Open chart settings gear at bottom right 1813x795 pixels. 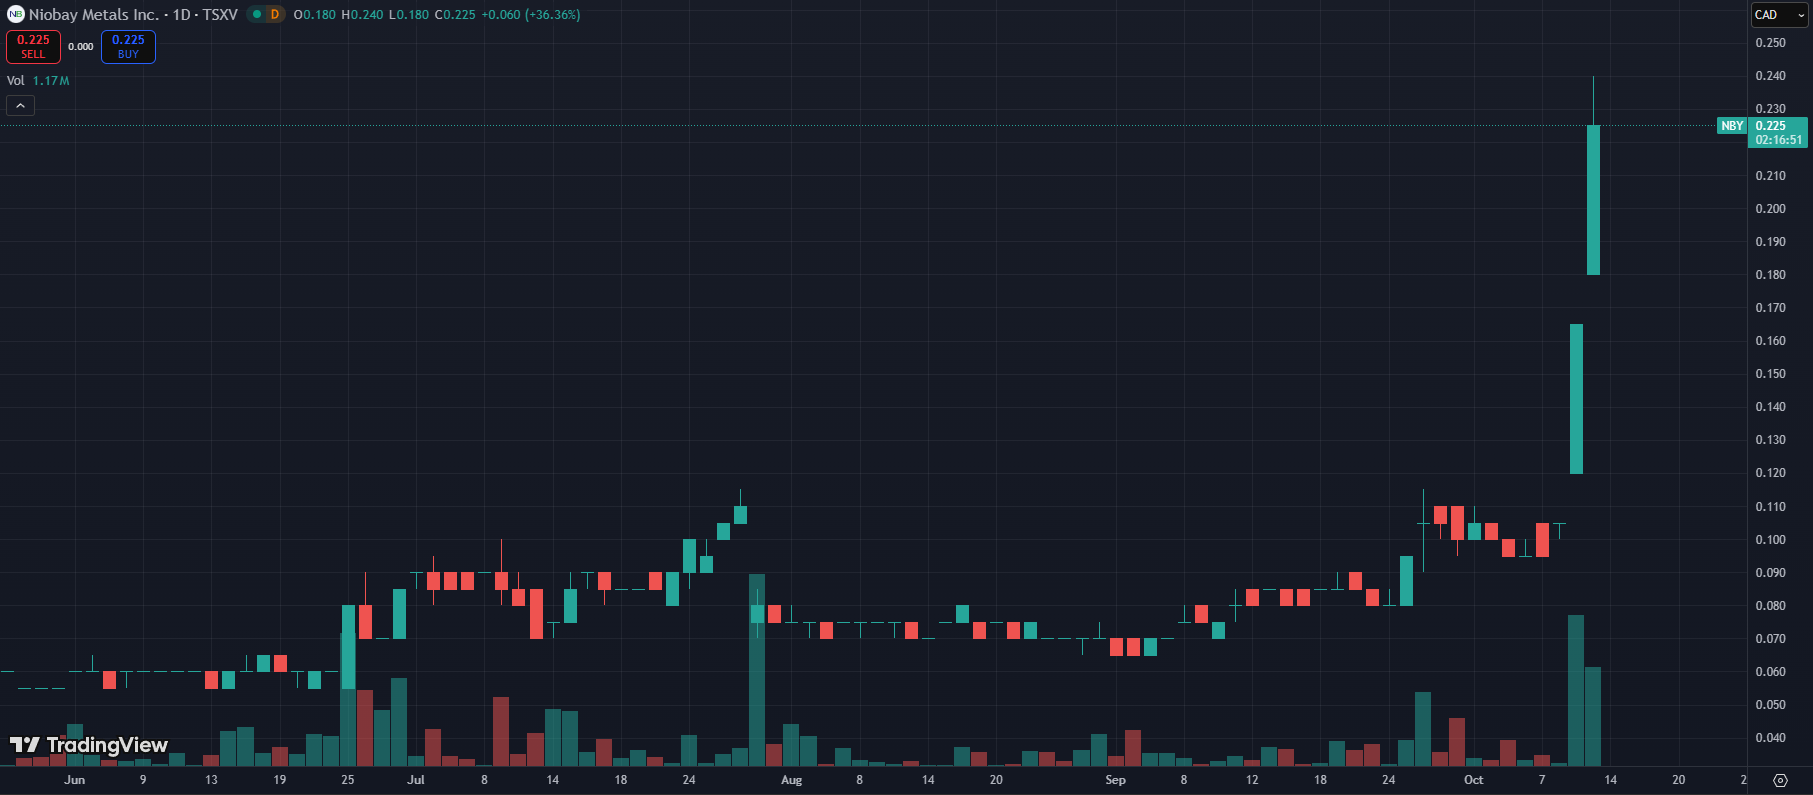tap(1780, 780)
